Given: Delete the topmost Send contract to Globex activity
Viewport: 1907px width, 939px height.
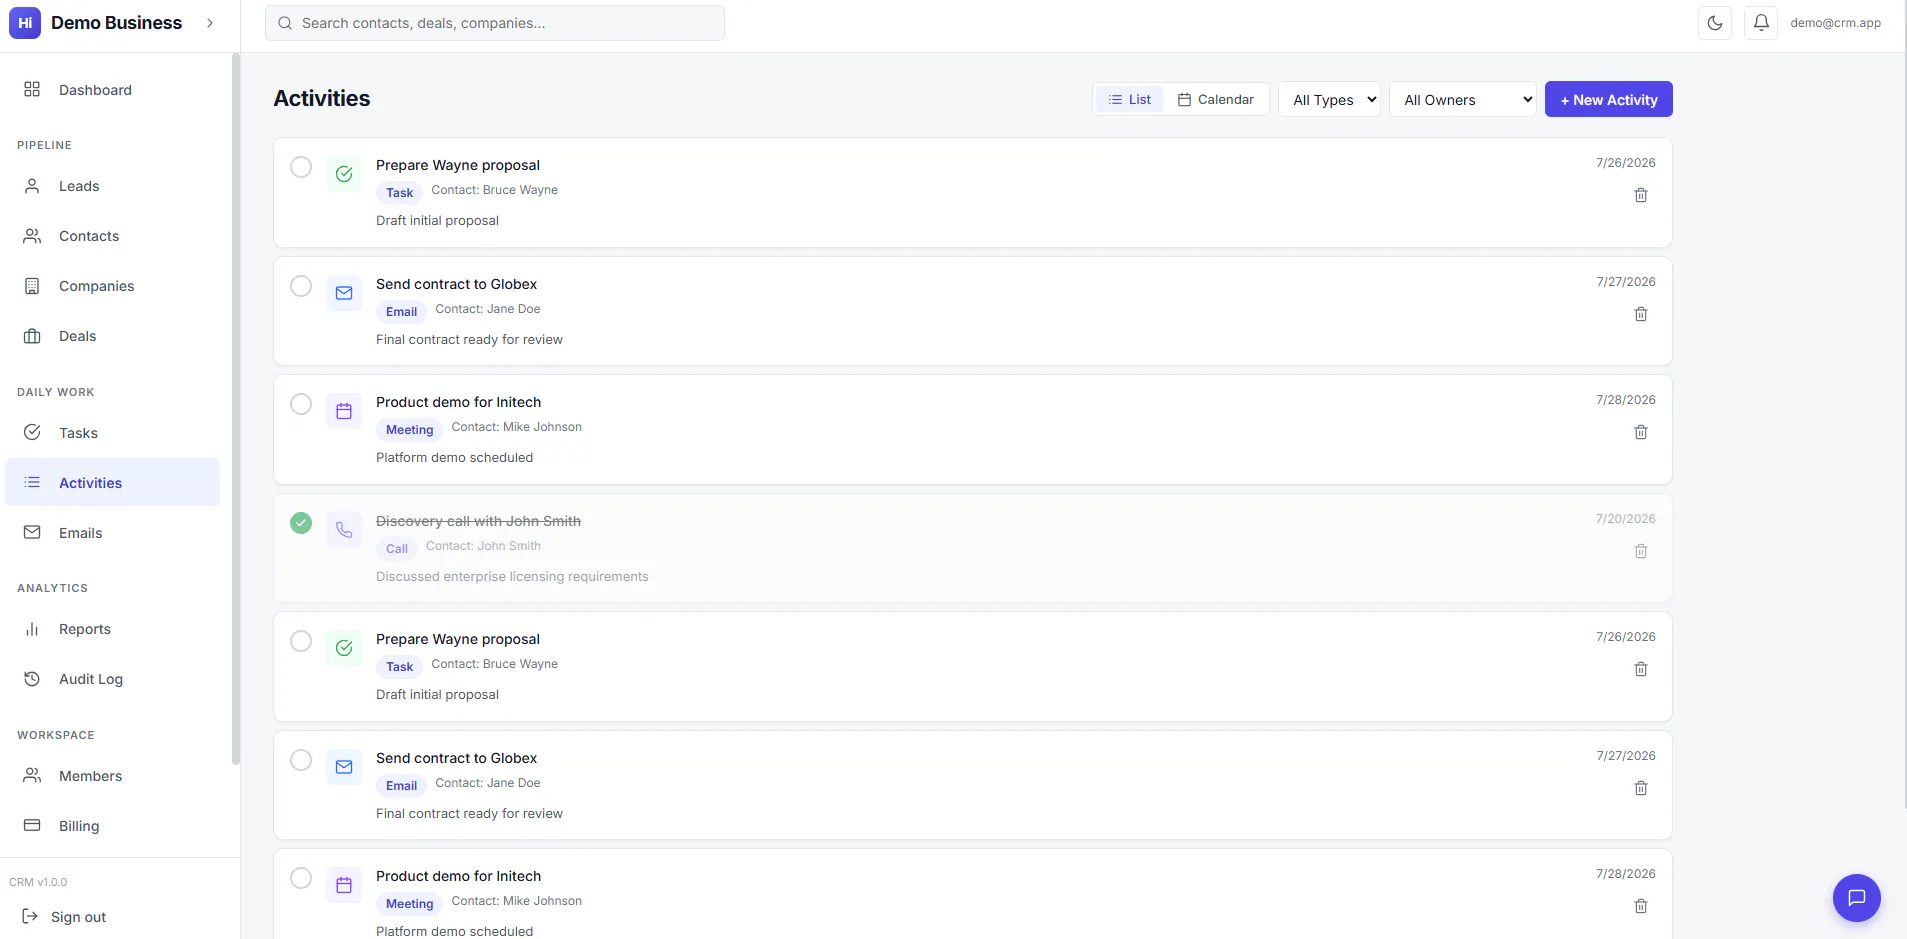Looking at the screenshot, I should click(1641, 314).
